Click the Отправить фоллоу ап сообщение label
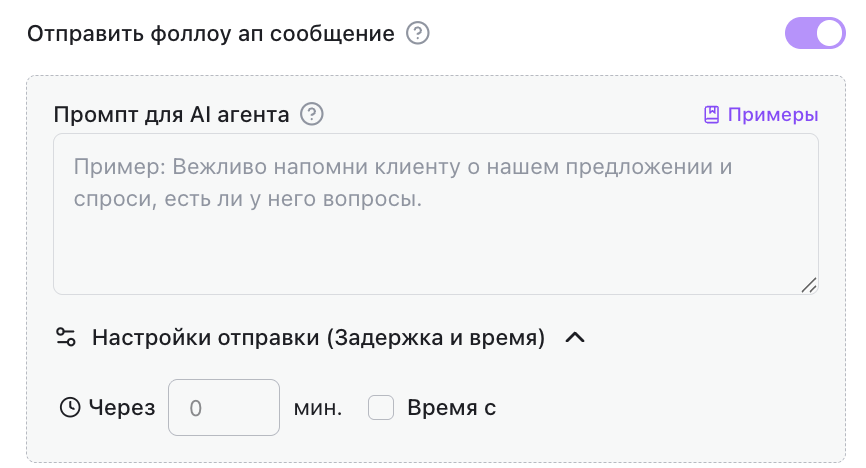Image resolution: width=866 pixels, height=468 pixels. pos(211,34)
